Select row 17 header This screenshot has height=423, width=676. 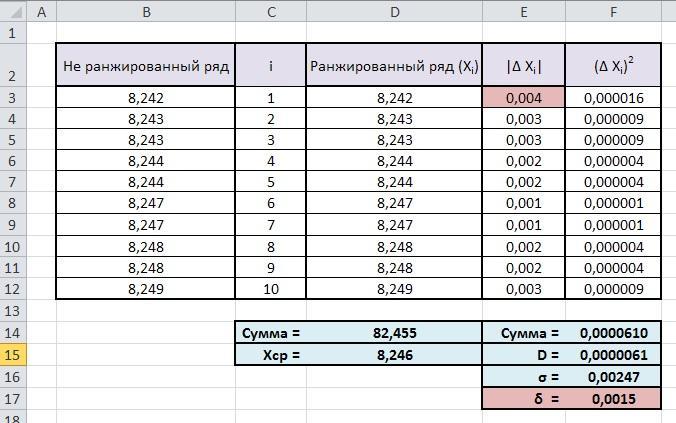pos(13,399)
